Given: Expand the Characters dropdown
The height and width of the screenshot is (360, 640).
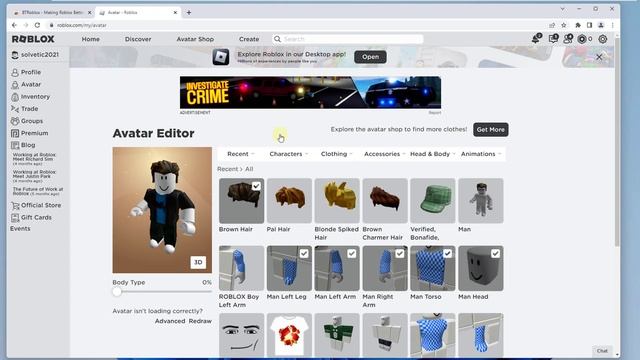Looking at the screenshot, I should tap(289, 154).
